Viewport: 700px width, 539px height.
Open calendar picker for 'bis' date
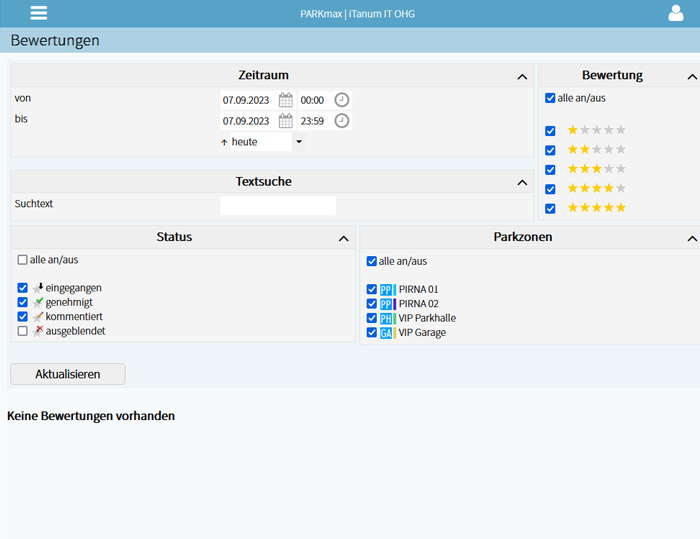pos(286,121)
